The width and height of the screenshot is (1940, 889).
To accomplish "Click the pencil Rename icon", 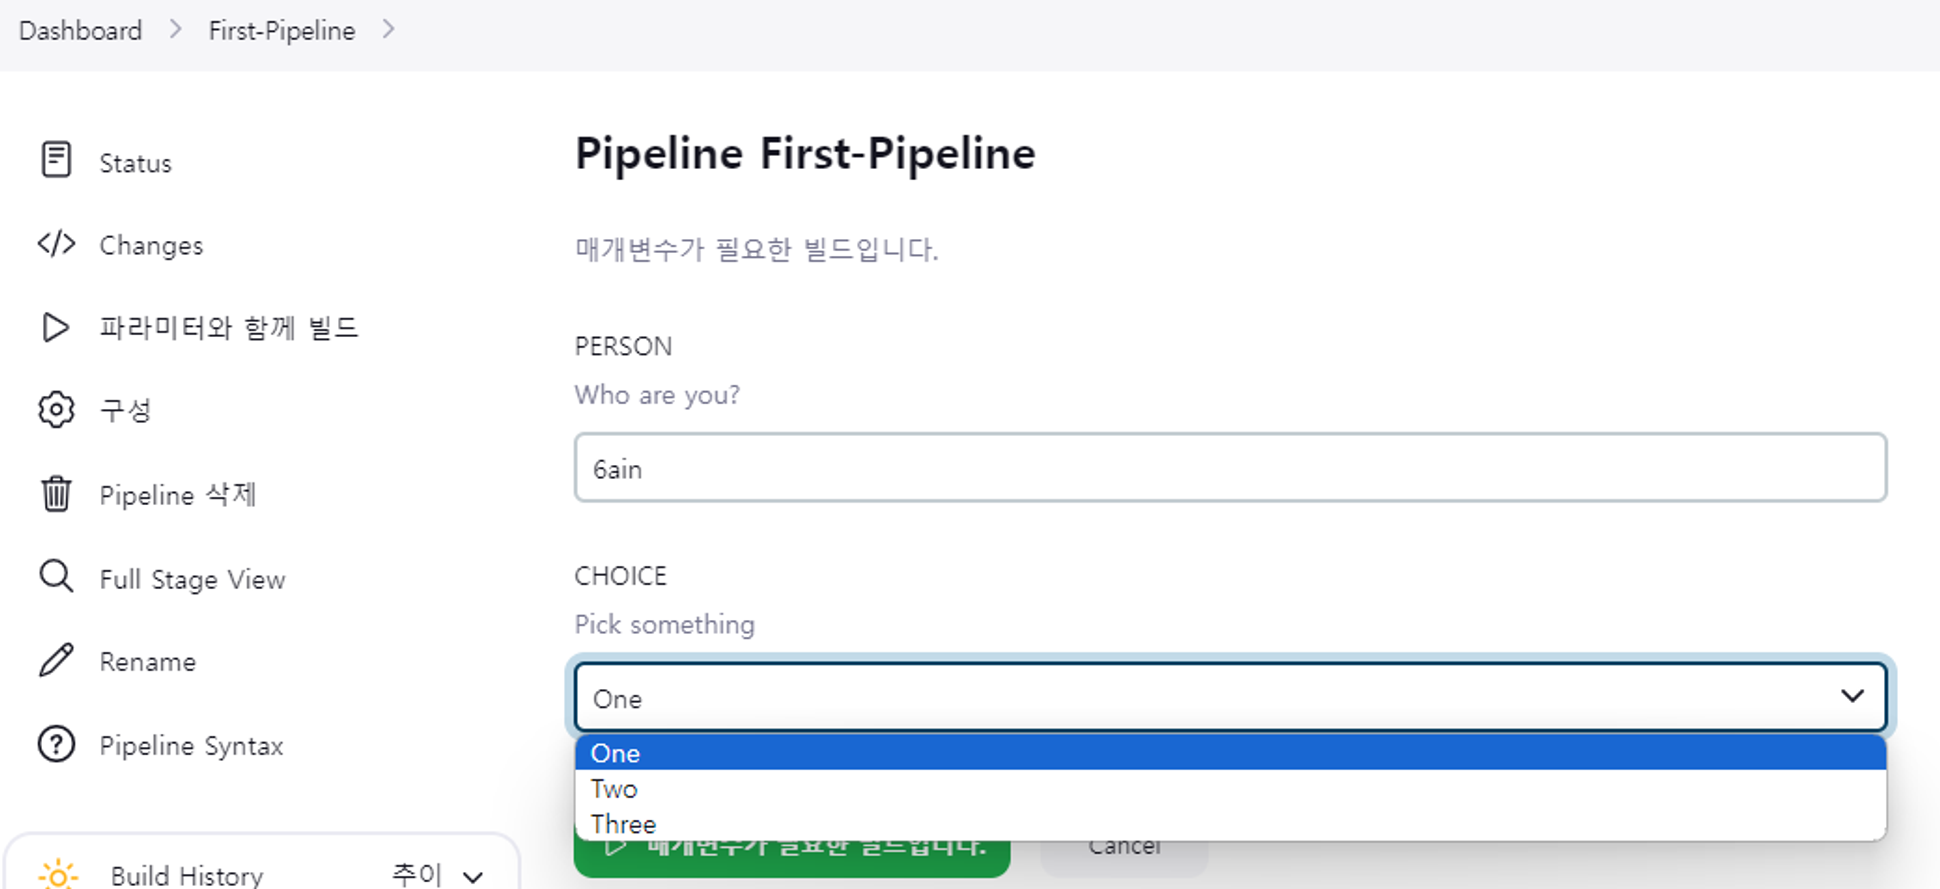I will tap(56, 660).
